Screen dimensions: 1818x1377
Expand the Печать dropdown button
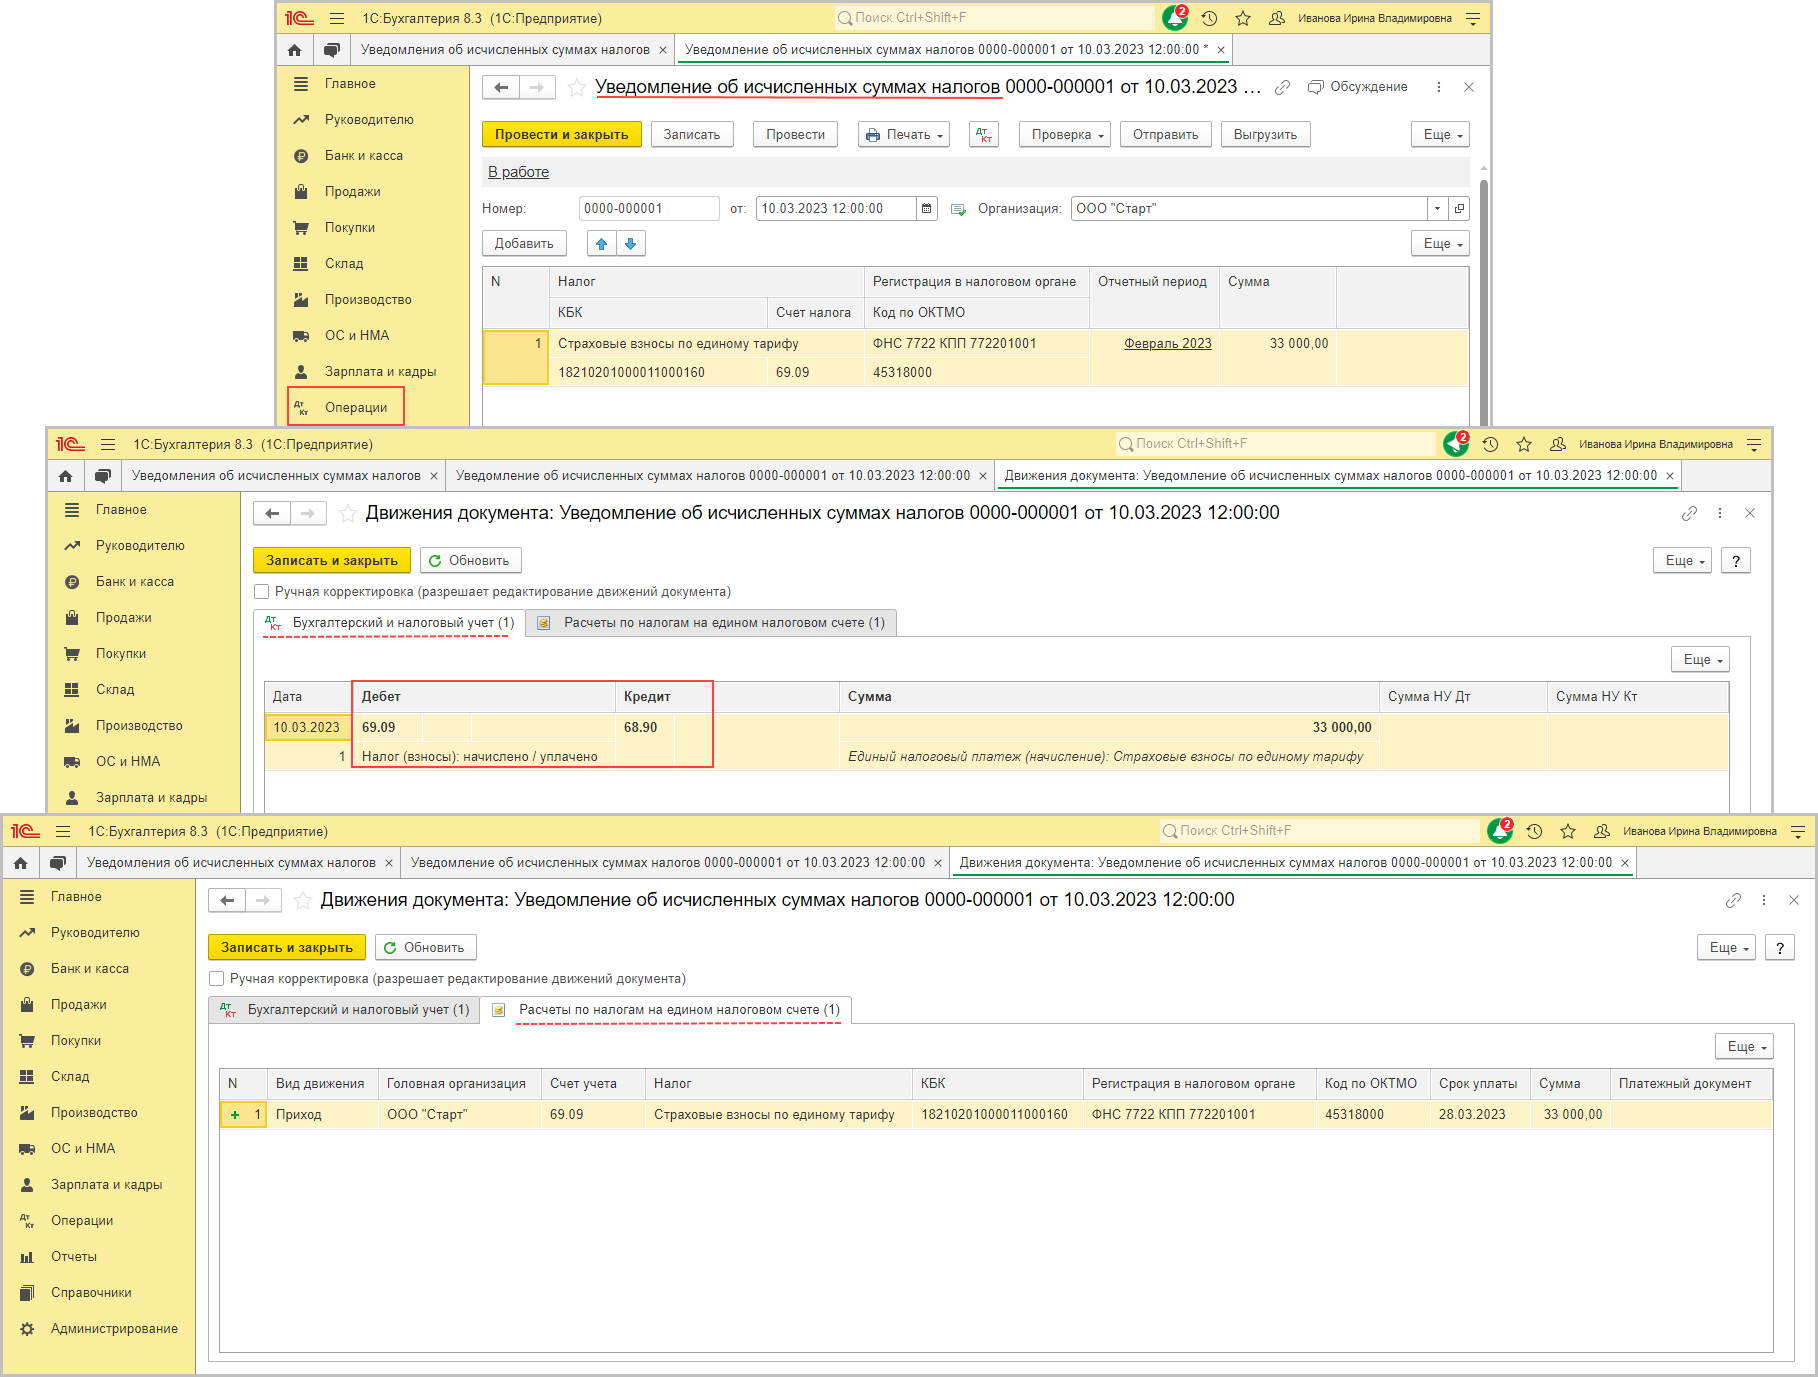point(904,135)
